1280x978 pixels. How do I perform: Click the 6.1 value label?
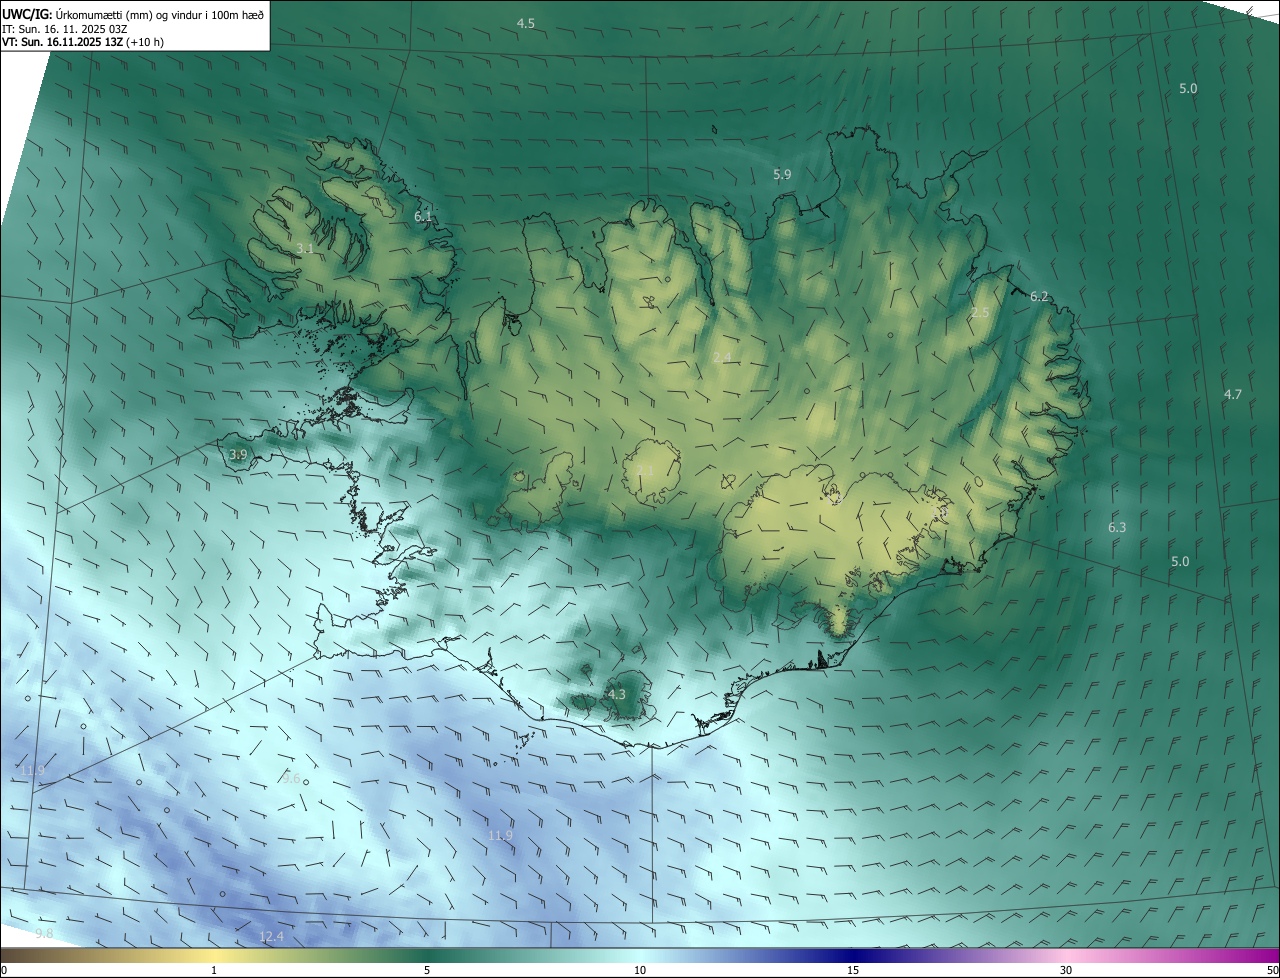(423, 216)
